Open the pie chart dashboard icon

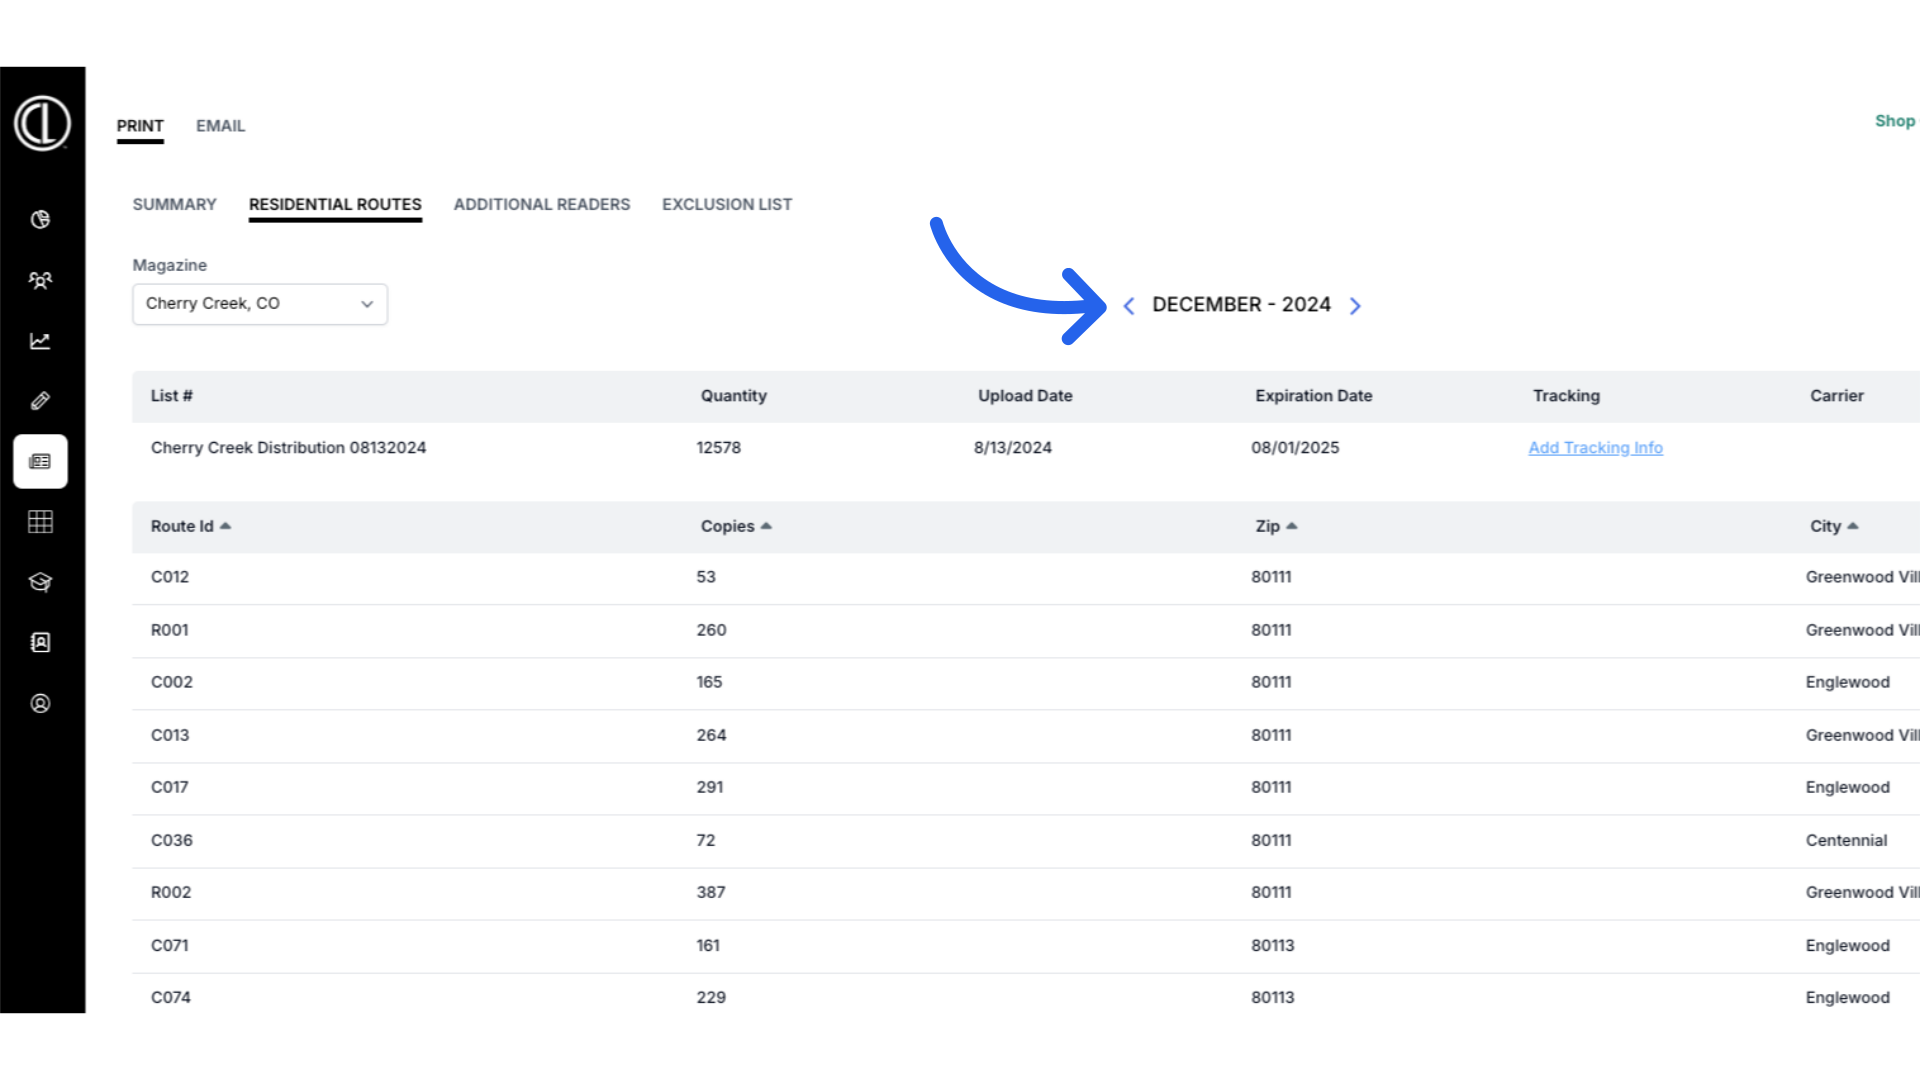(x=40, y=220)
